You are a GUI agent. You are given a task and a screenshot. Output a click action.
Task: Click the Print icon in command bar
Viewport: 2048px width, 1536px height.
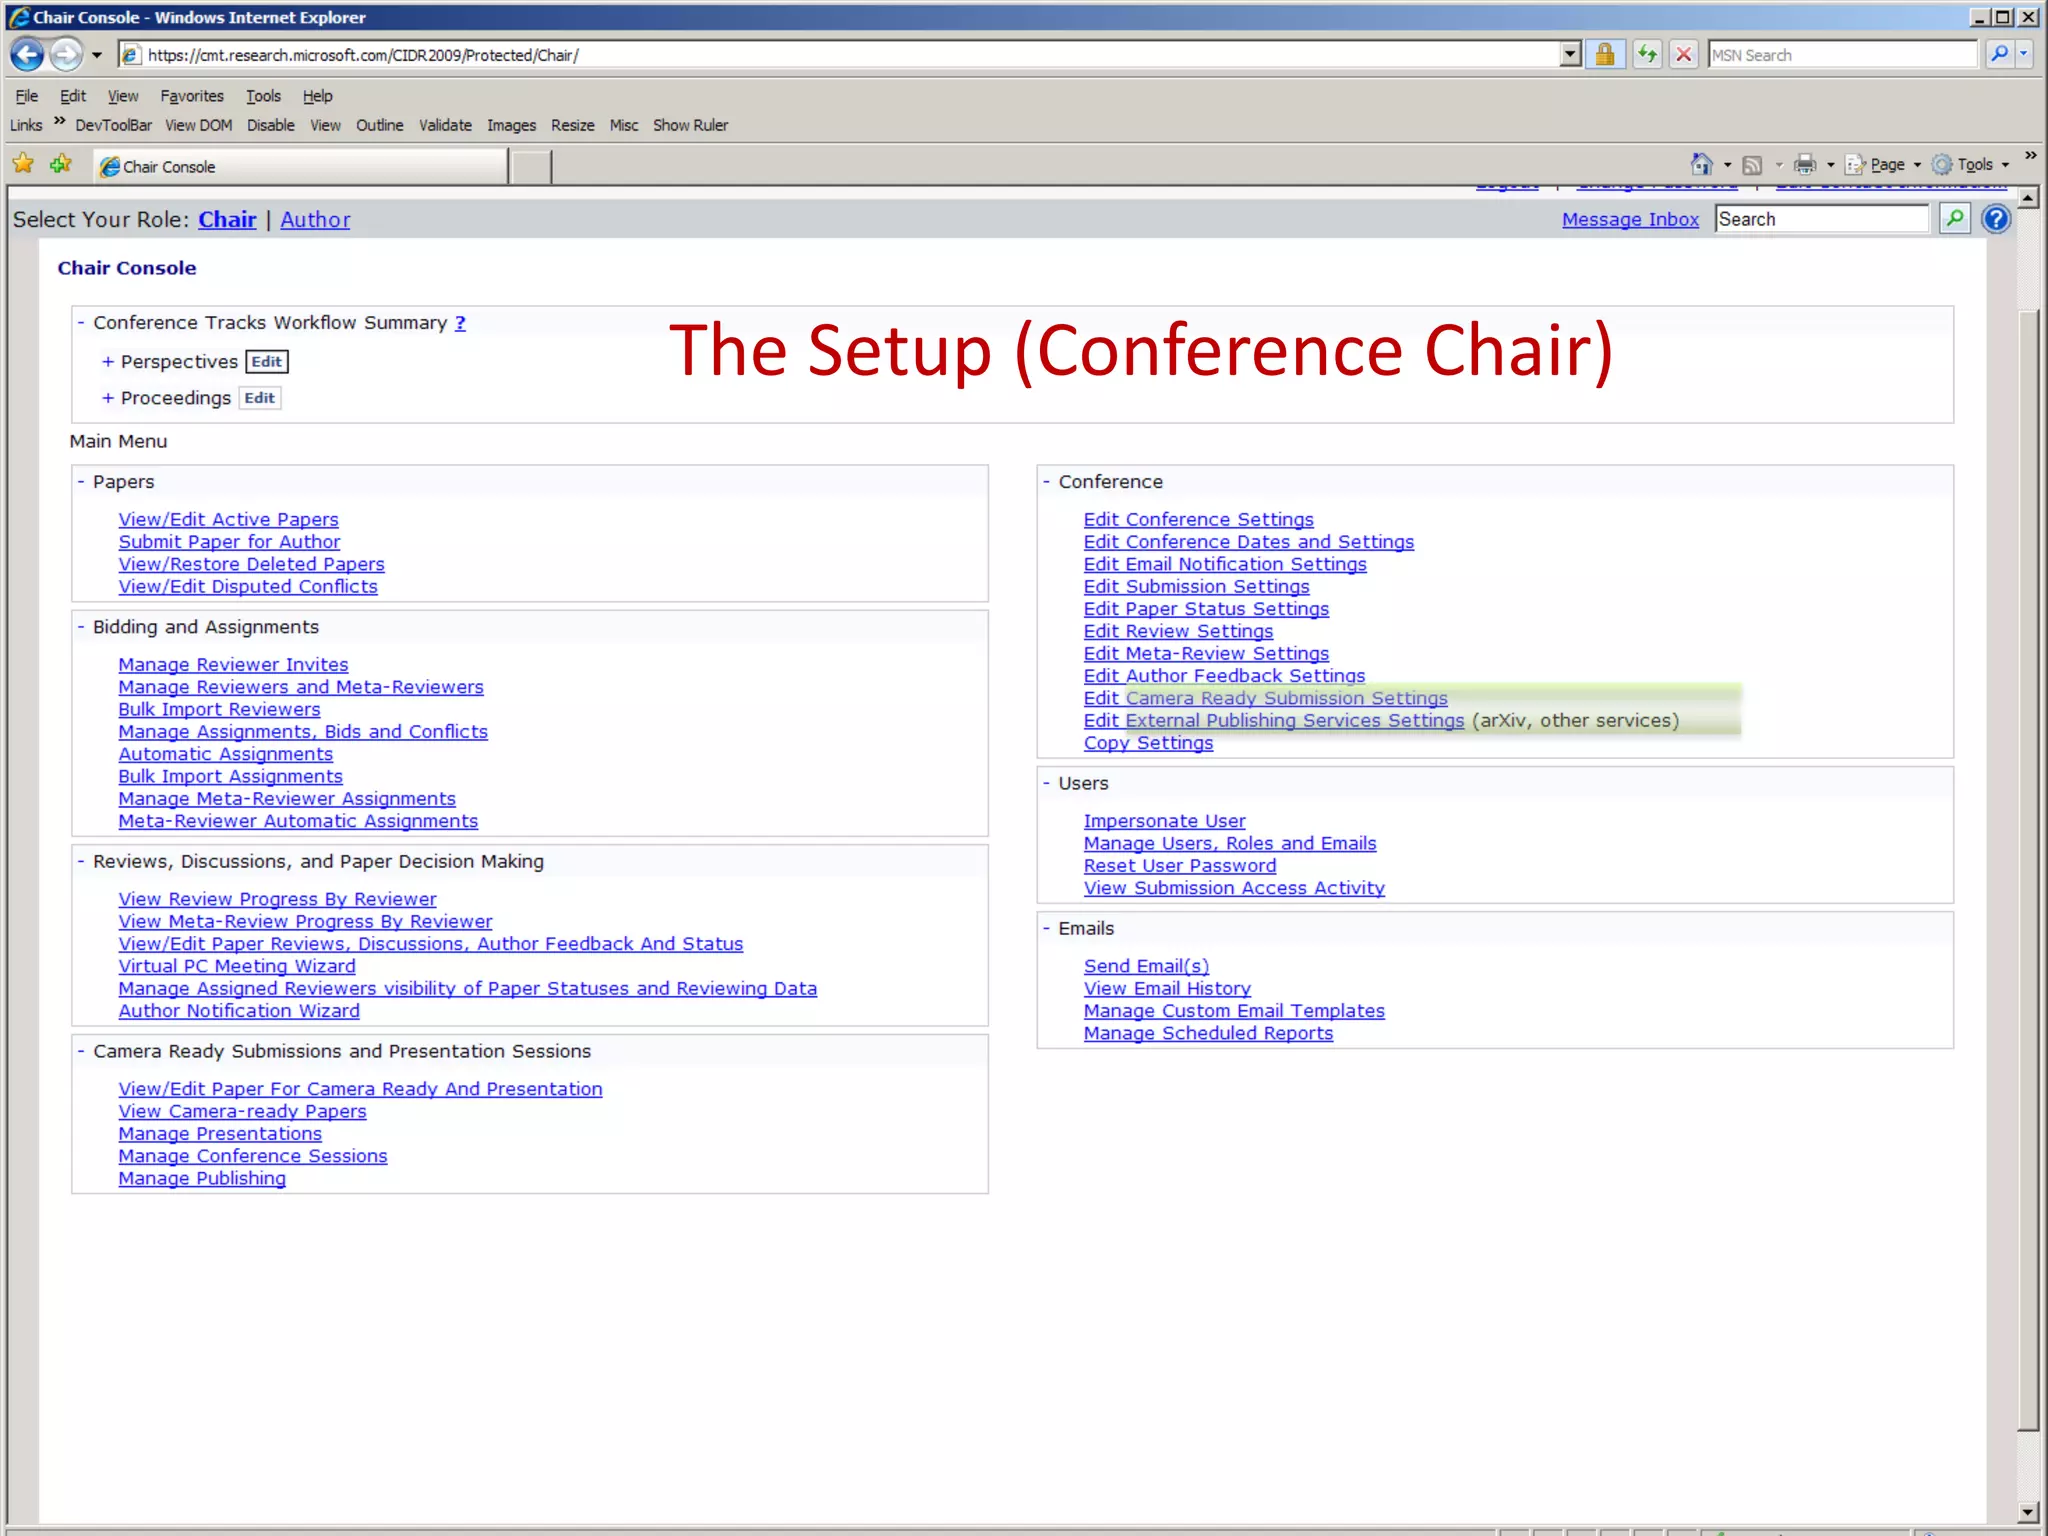pyautogui.click(x=1805, y=164)
